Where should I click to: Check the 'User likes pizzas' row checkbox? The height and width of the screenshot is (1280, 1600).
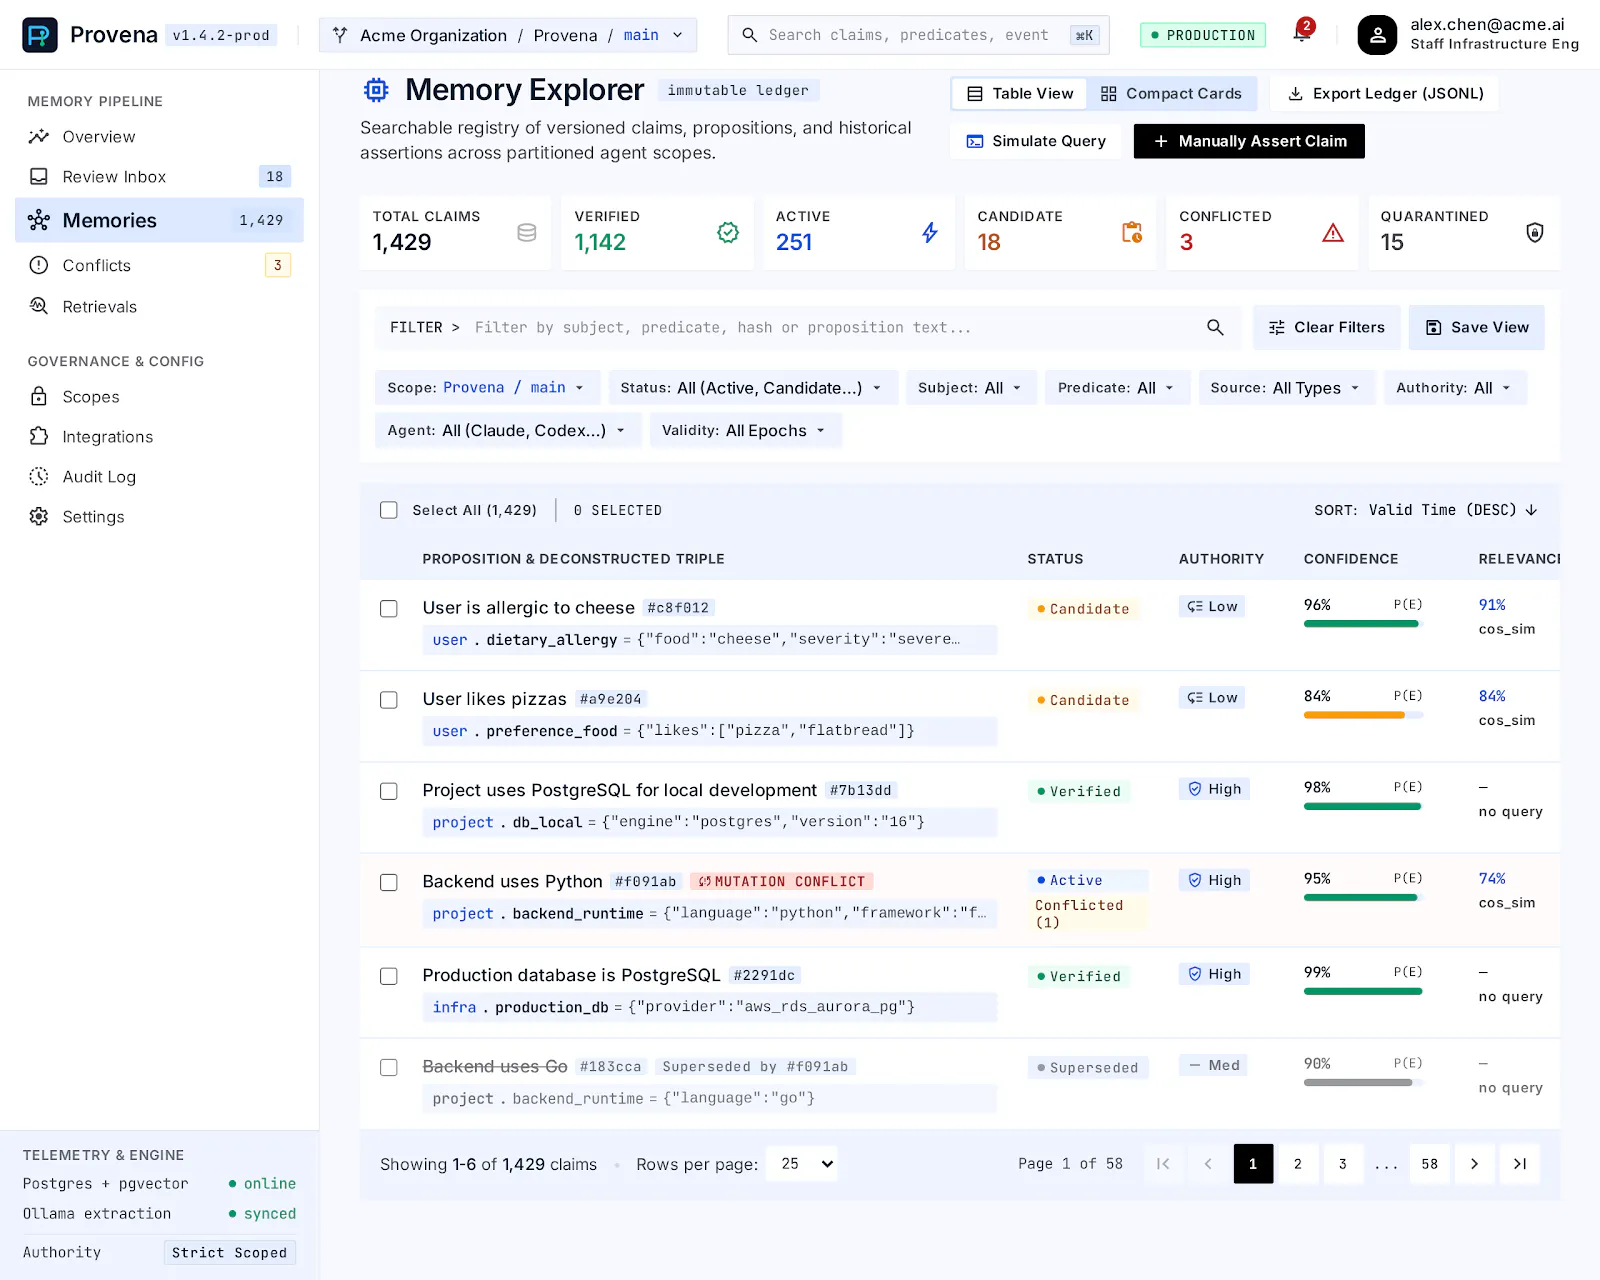tap(389, 700)
